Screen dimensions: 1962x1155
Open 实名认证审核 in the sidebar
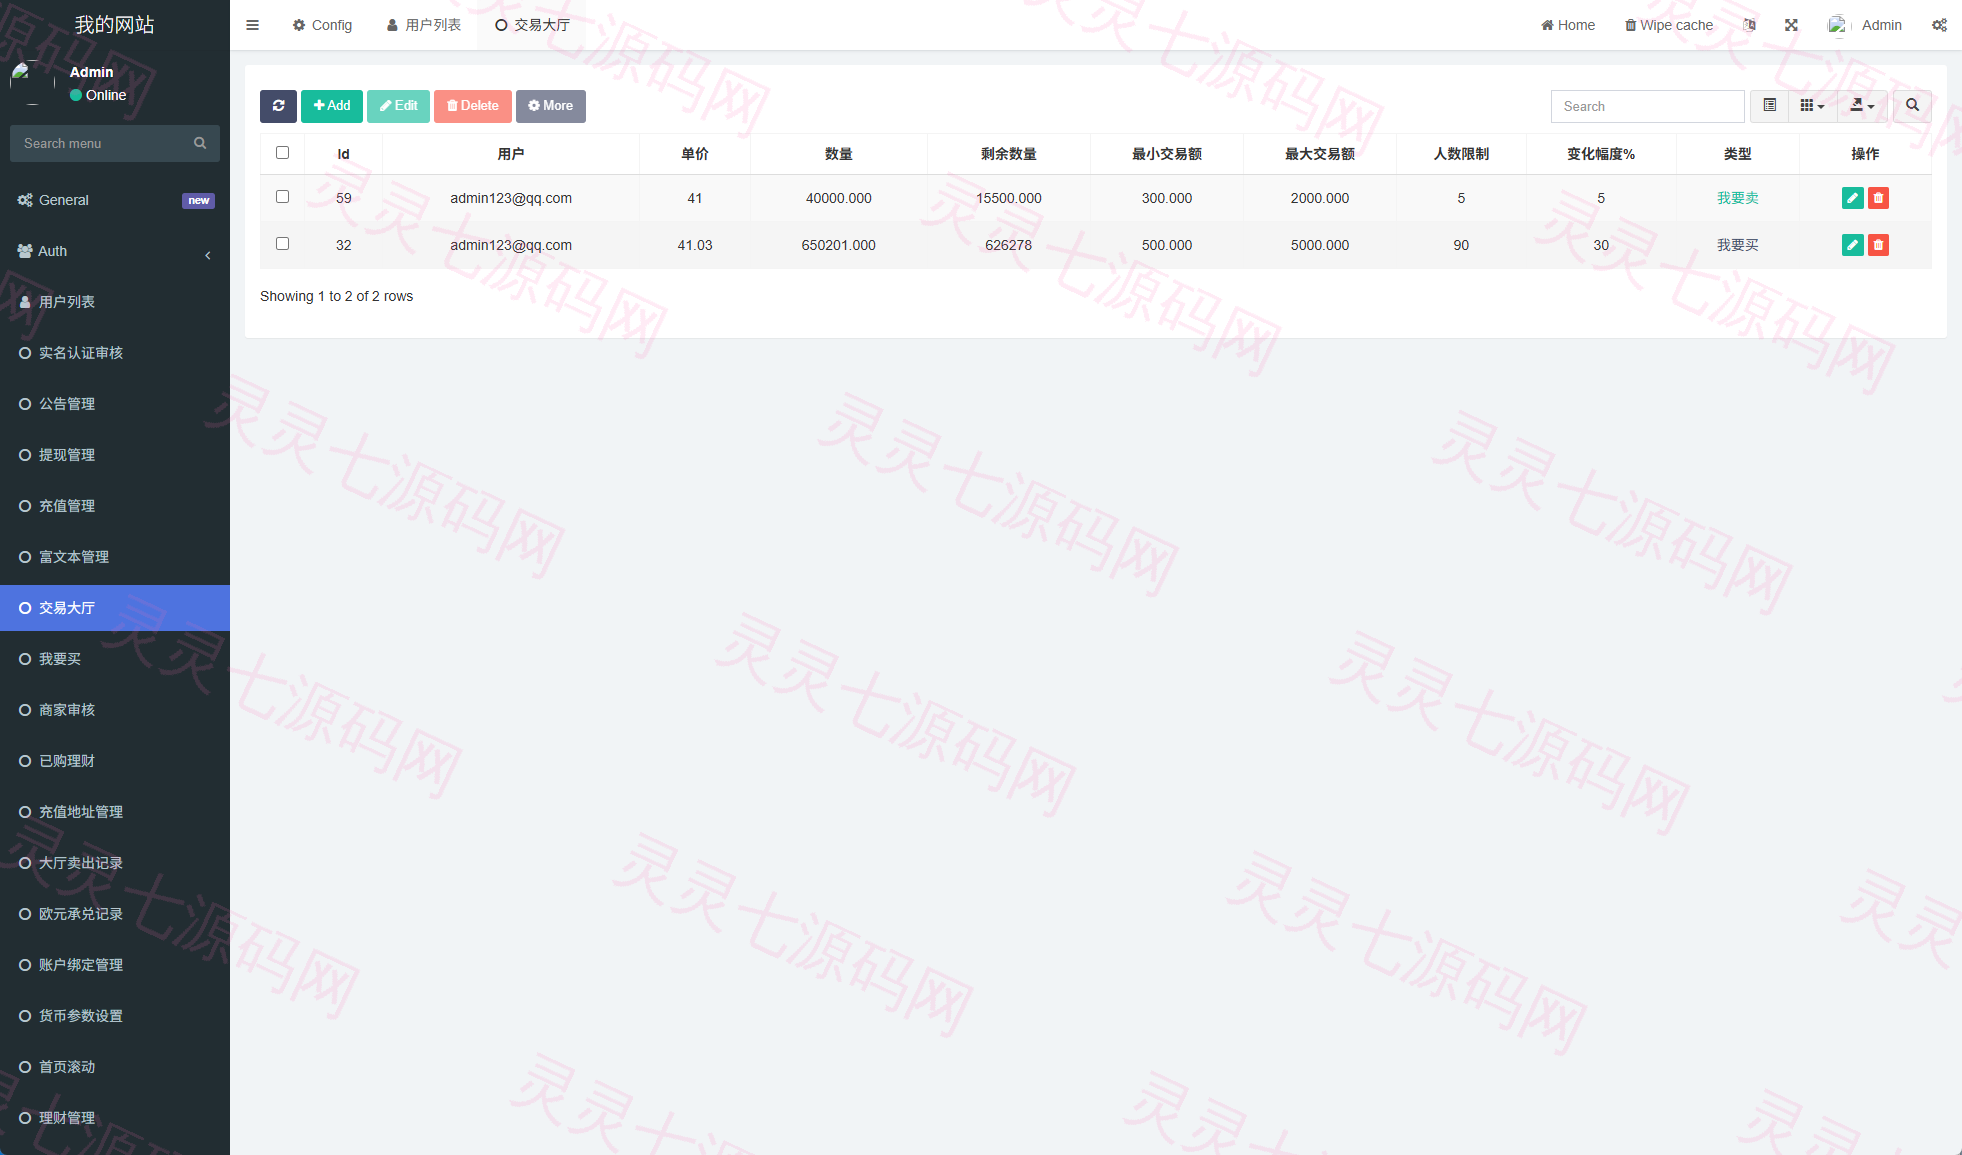click(115, 353)
